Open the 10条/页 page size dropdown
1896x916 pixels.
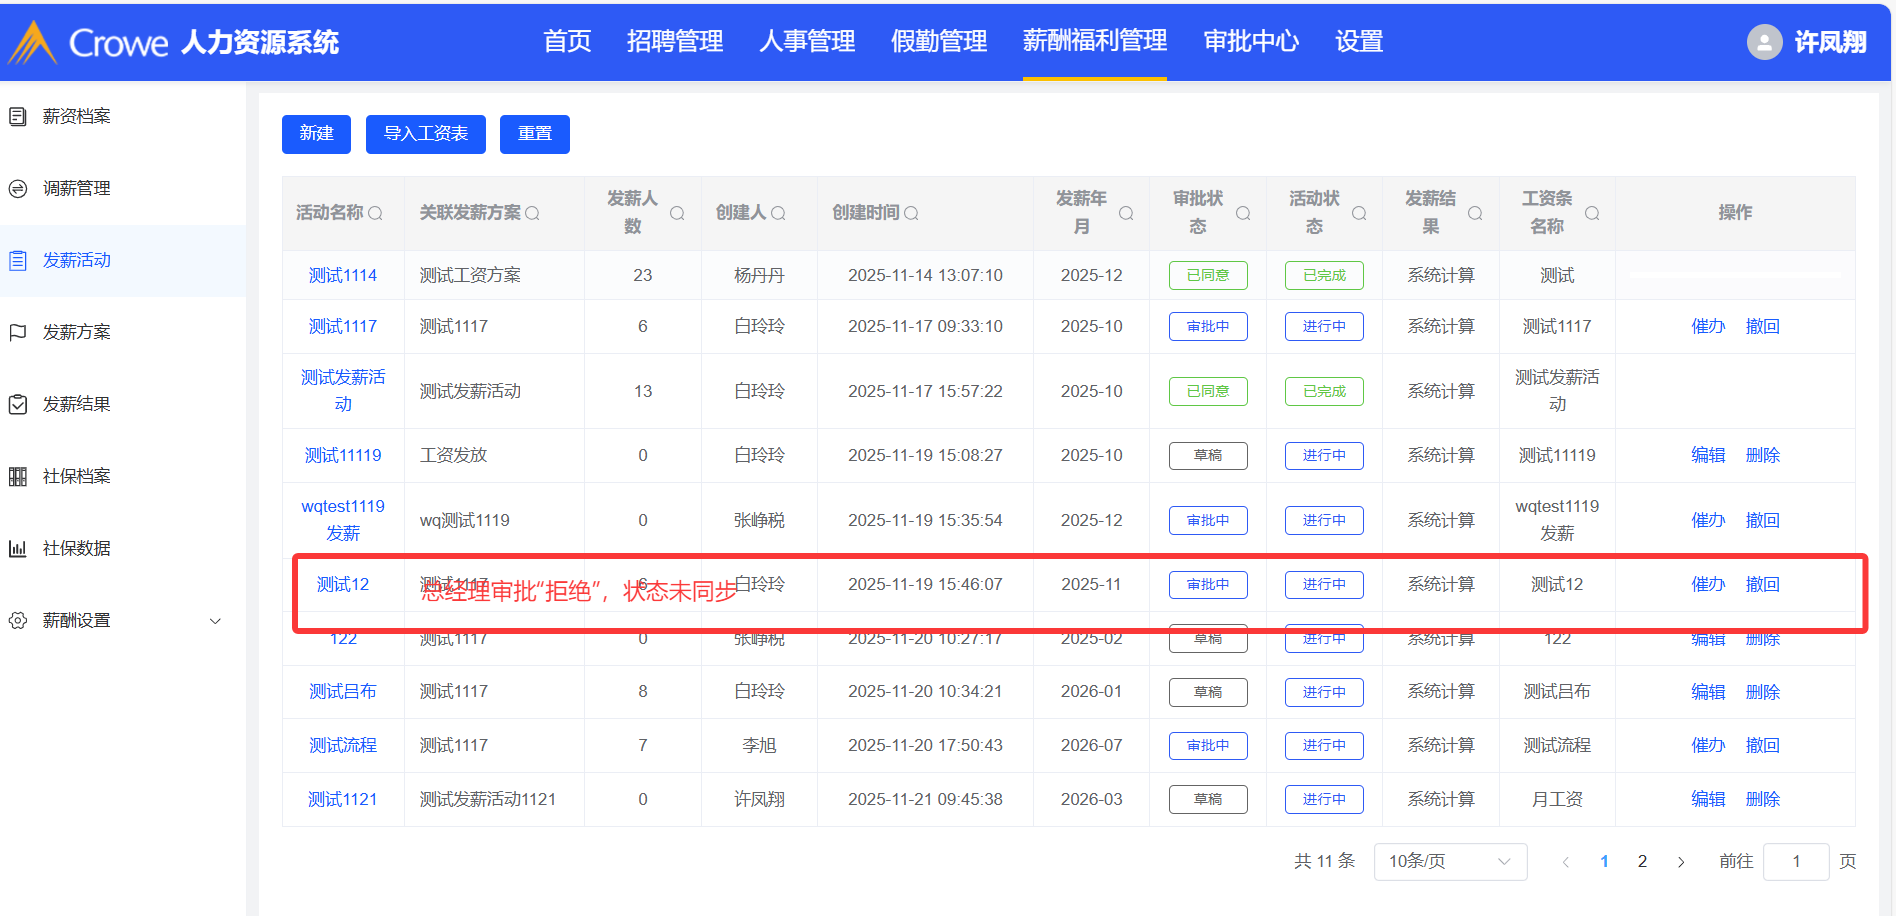pos(1449,862)
